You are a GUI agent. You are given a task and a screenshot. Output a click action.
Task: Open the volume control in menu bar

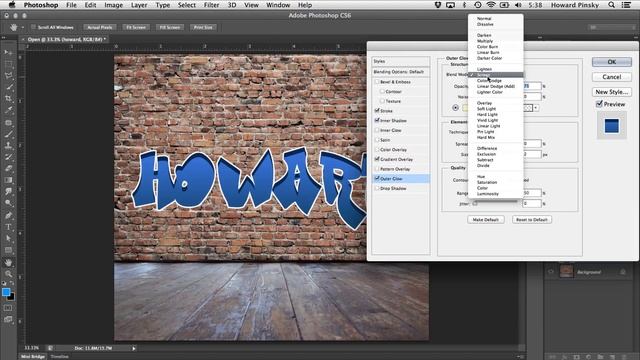coord(518,5)
